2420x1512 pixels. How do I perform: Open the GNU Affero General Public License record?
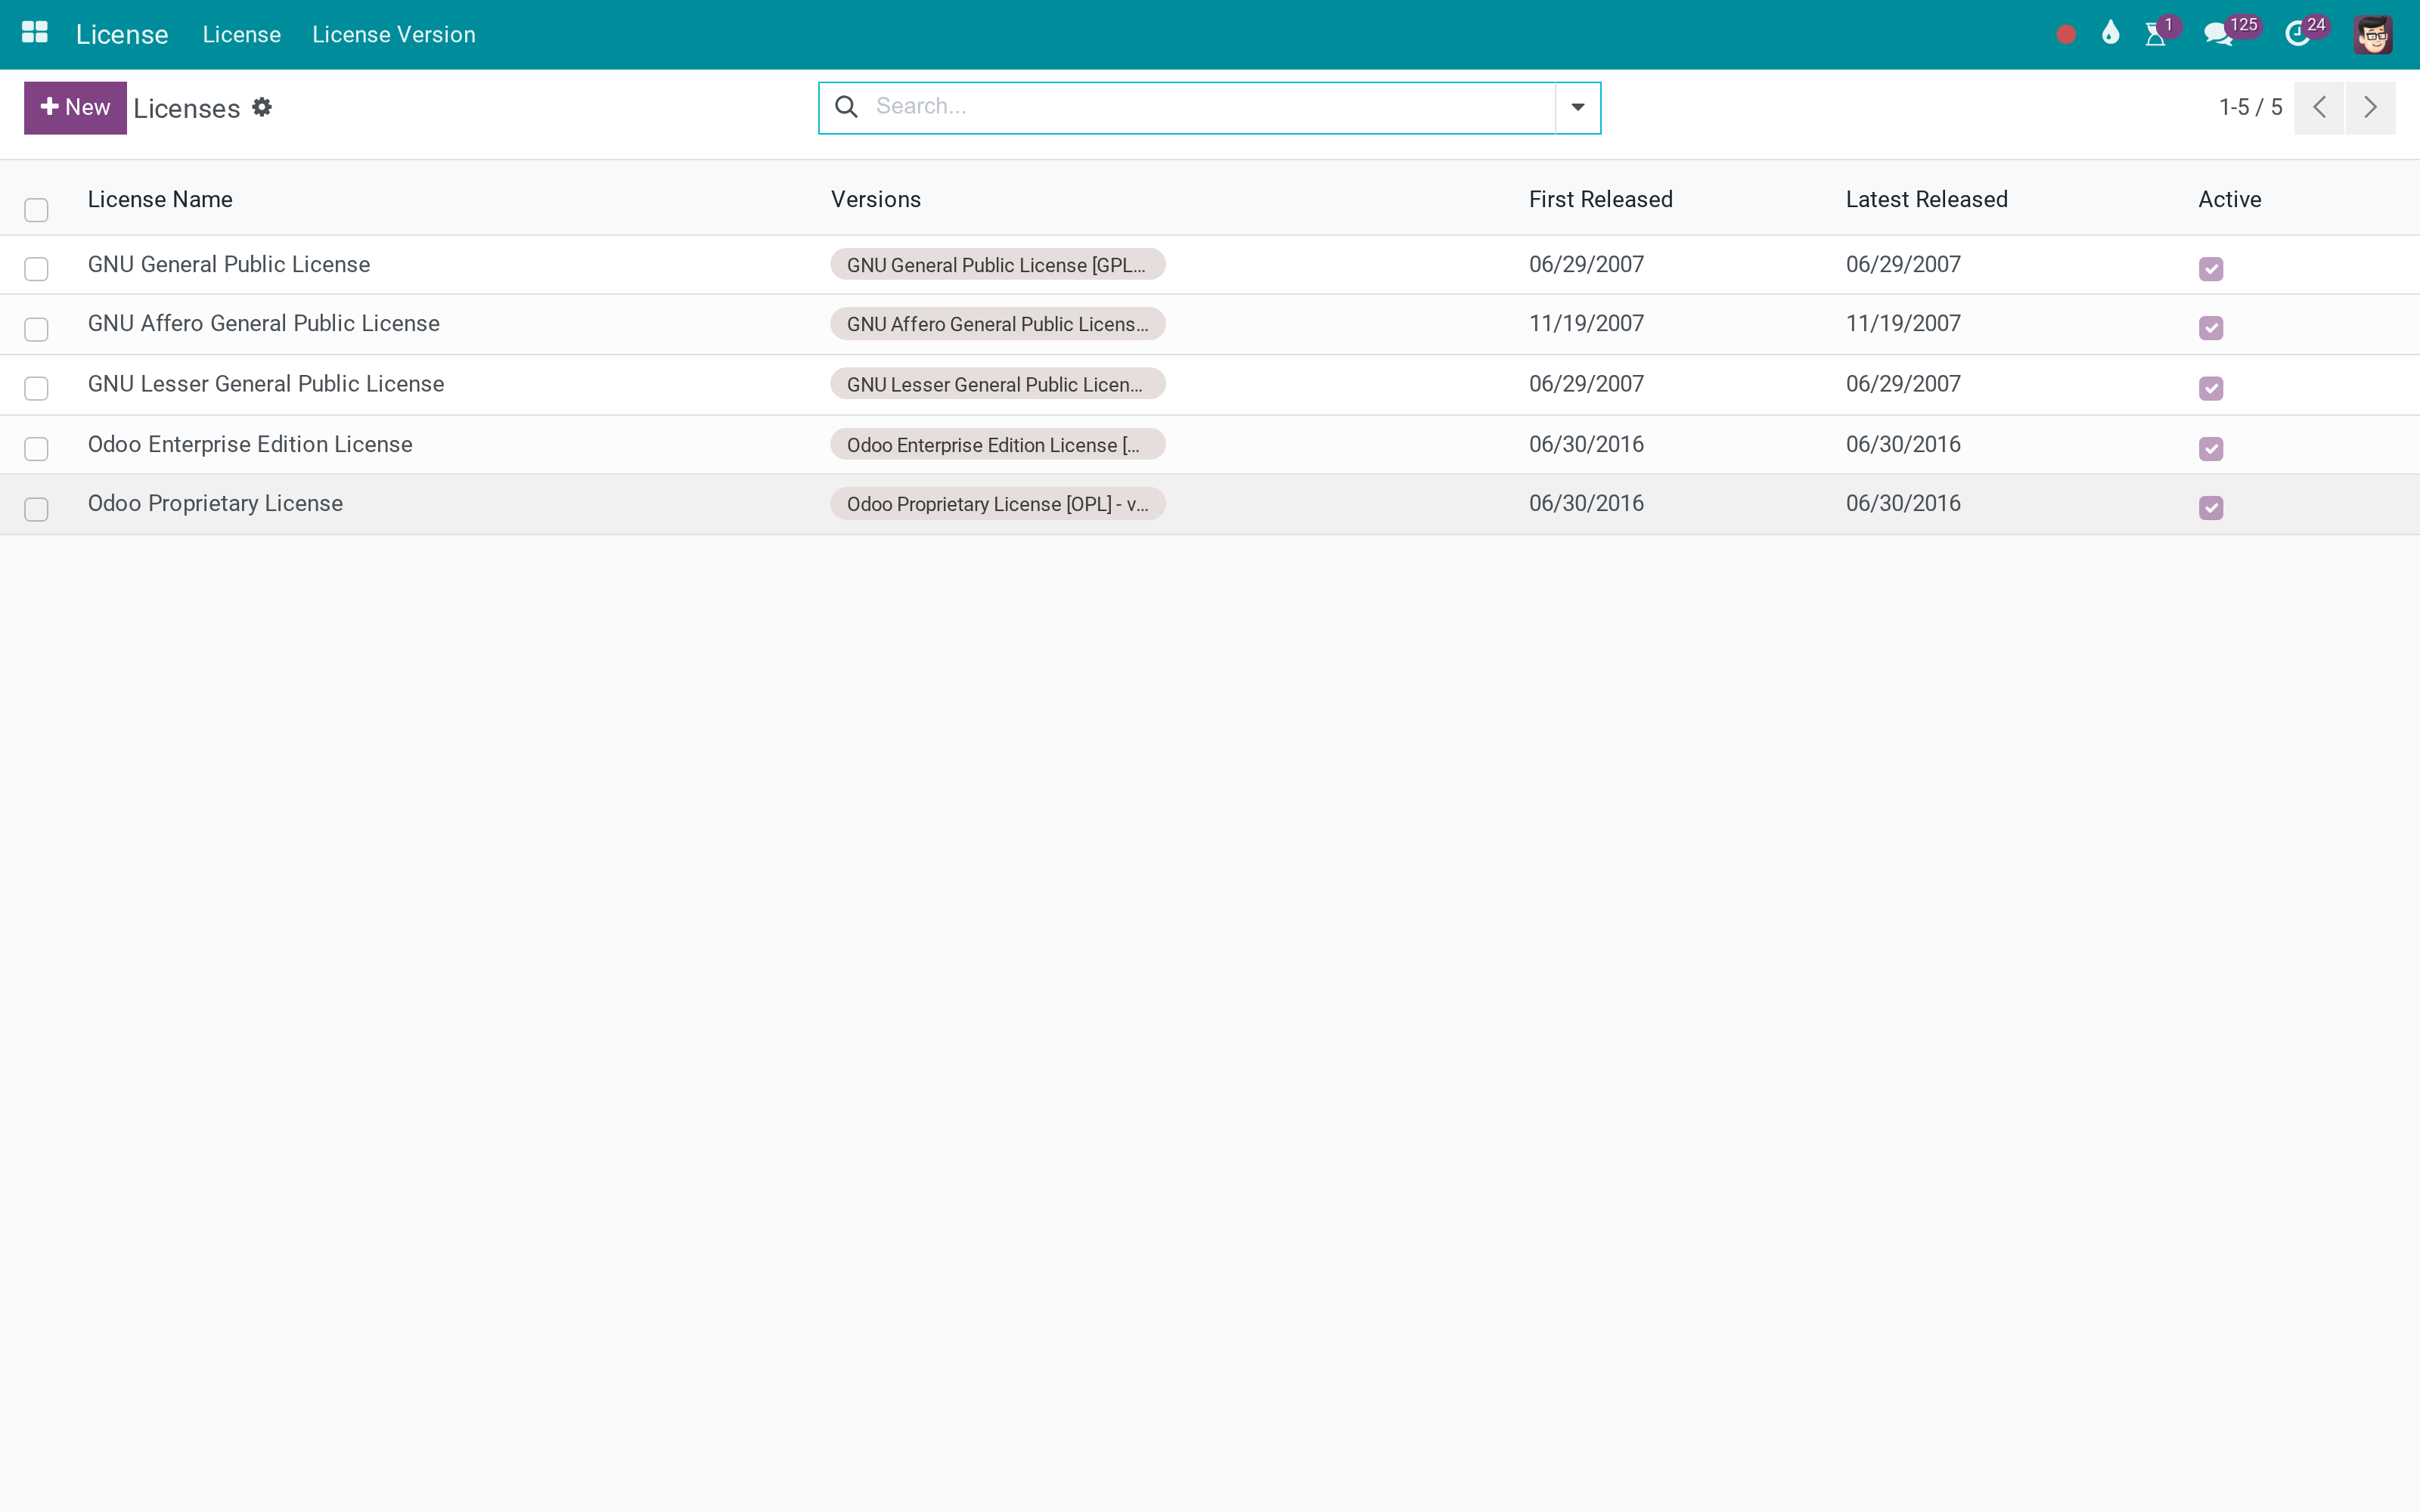click(x=264, y=323)
